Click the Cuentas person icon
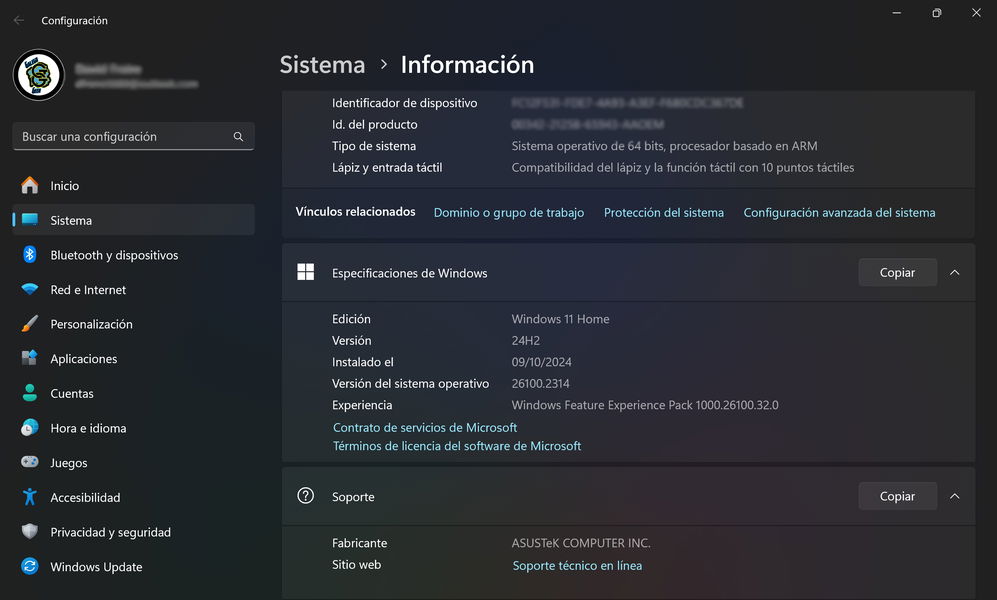 pos(29,393)
